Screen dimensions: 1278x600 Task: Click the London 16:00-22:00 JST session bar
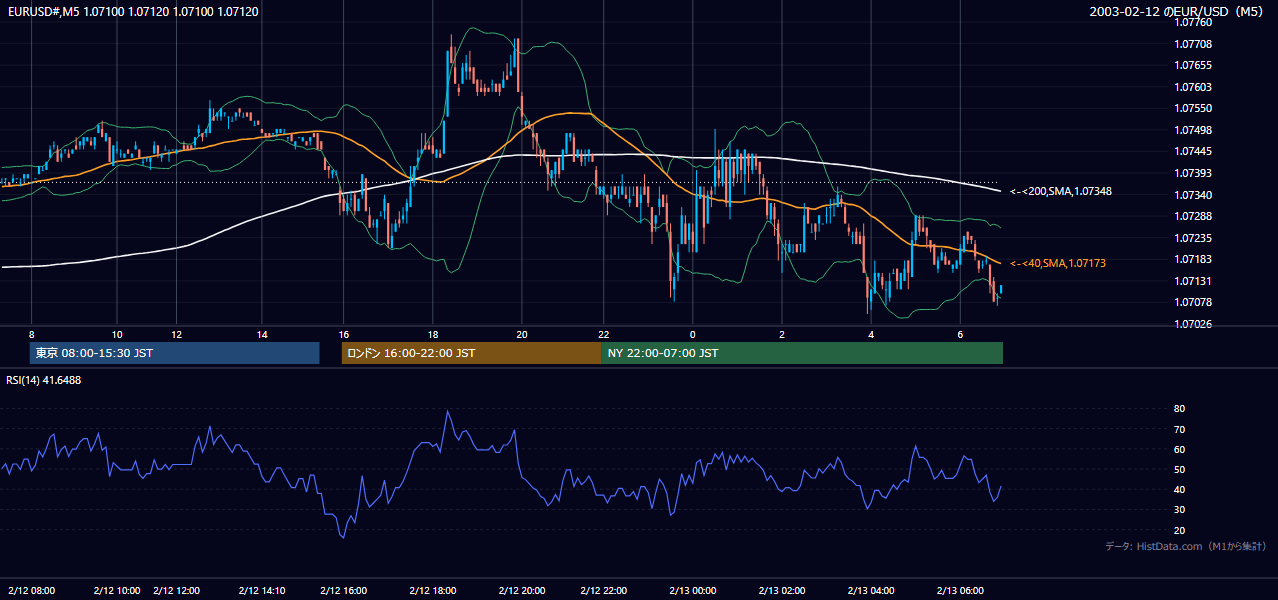click(471, 353)
